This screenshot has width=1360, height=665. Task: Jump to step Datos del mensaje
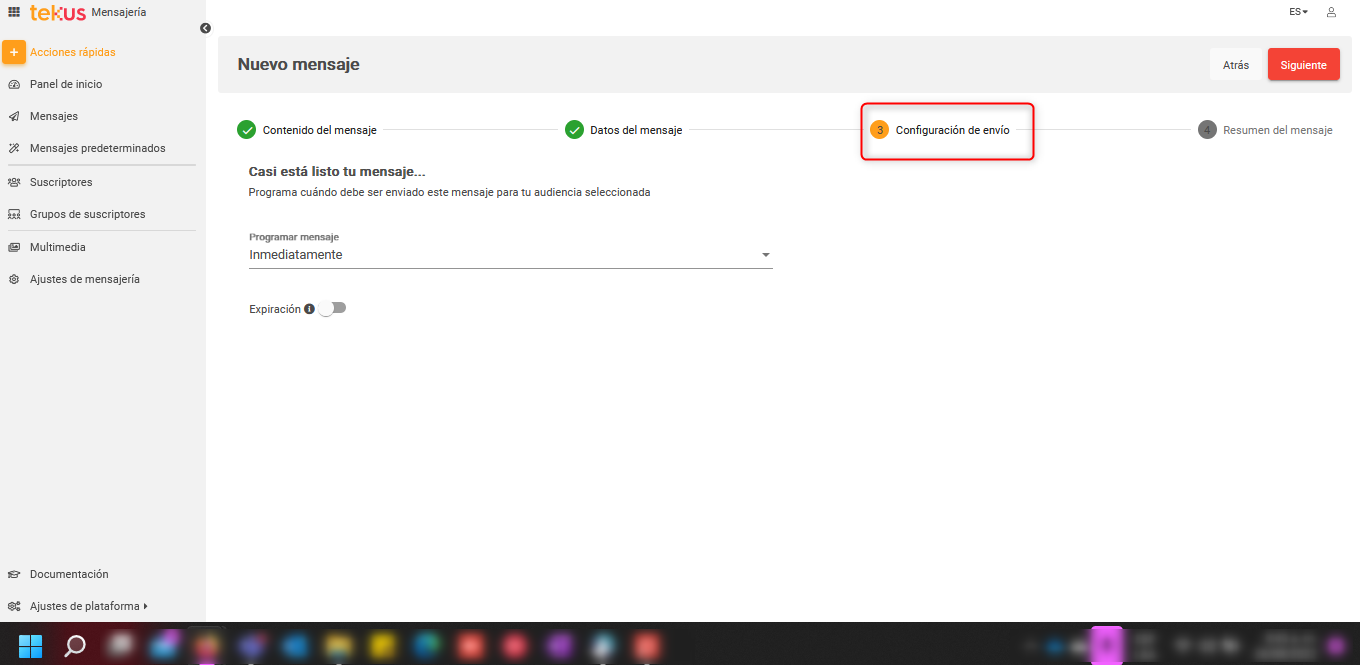point(635,130)
